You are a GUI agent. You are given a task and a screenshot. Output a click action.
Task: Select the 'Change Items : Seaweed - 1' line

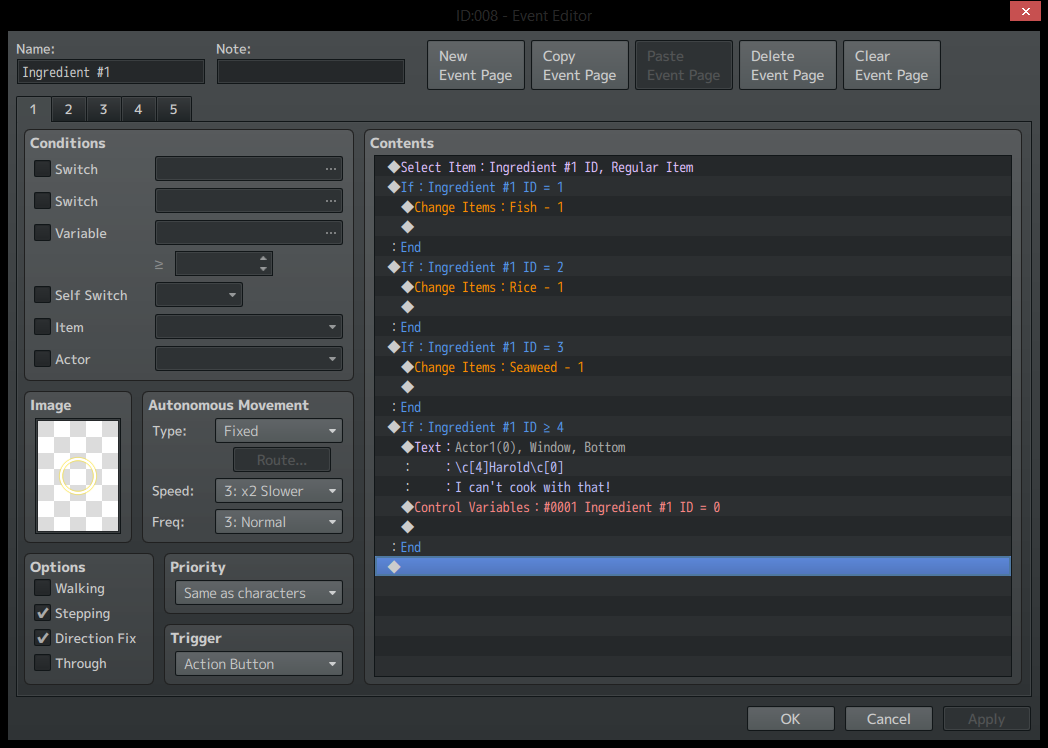point(693,367)
